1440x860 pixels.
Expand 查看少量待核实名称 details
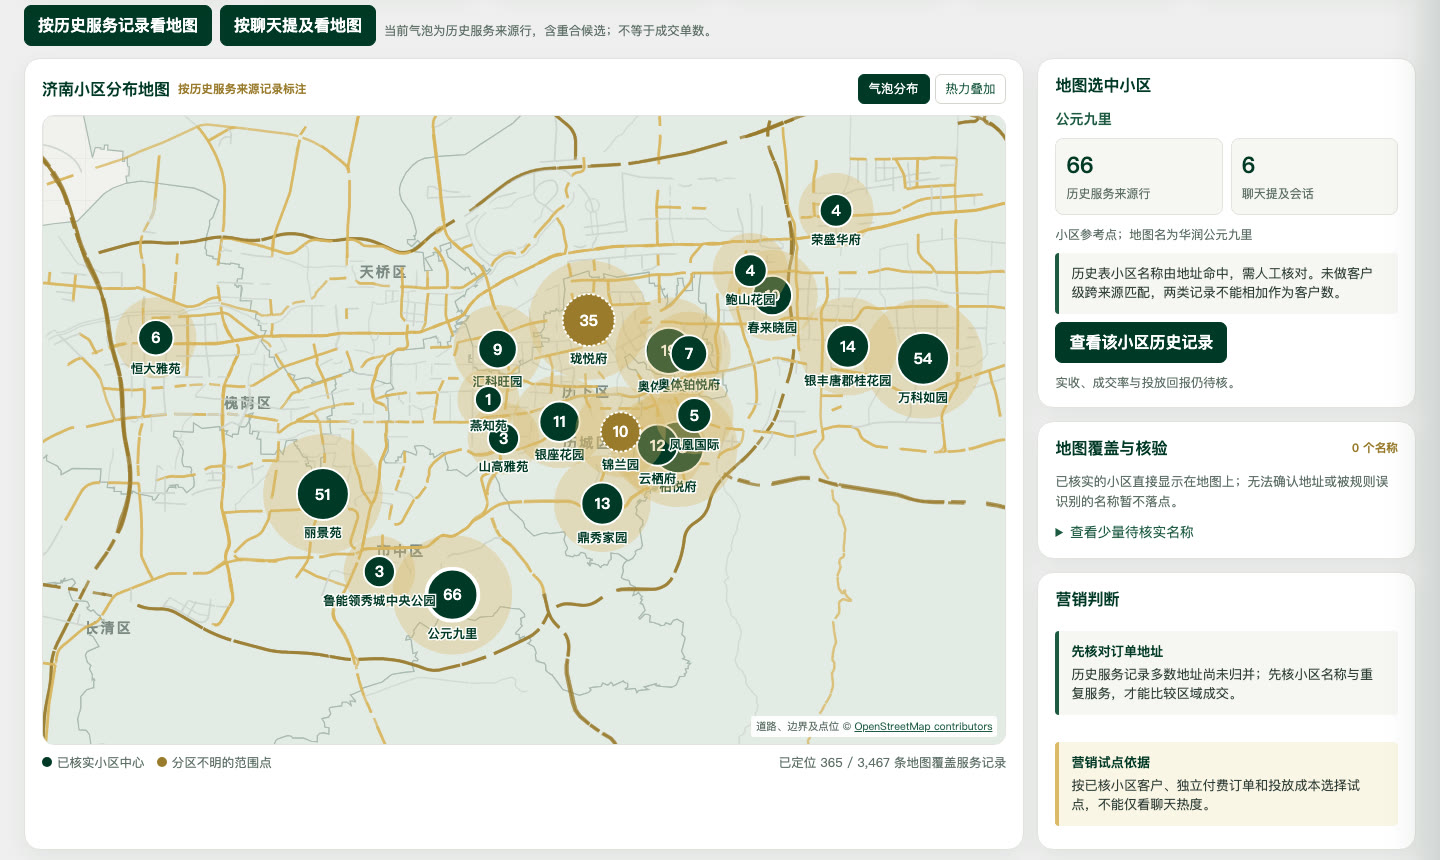click(x=1125, y=532)
